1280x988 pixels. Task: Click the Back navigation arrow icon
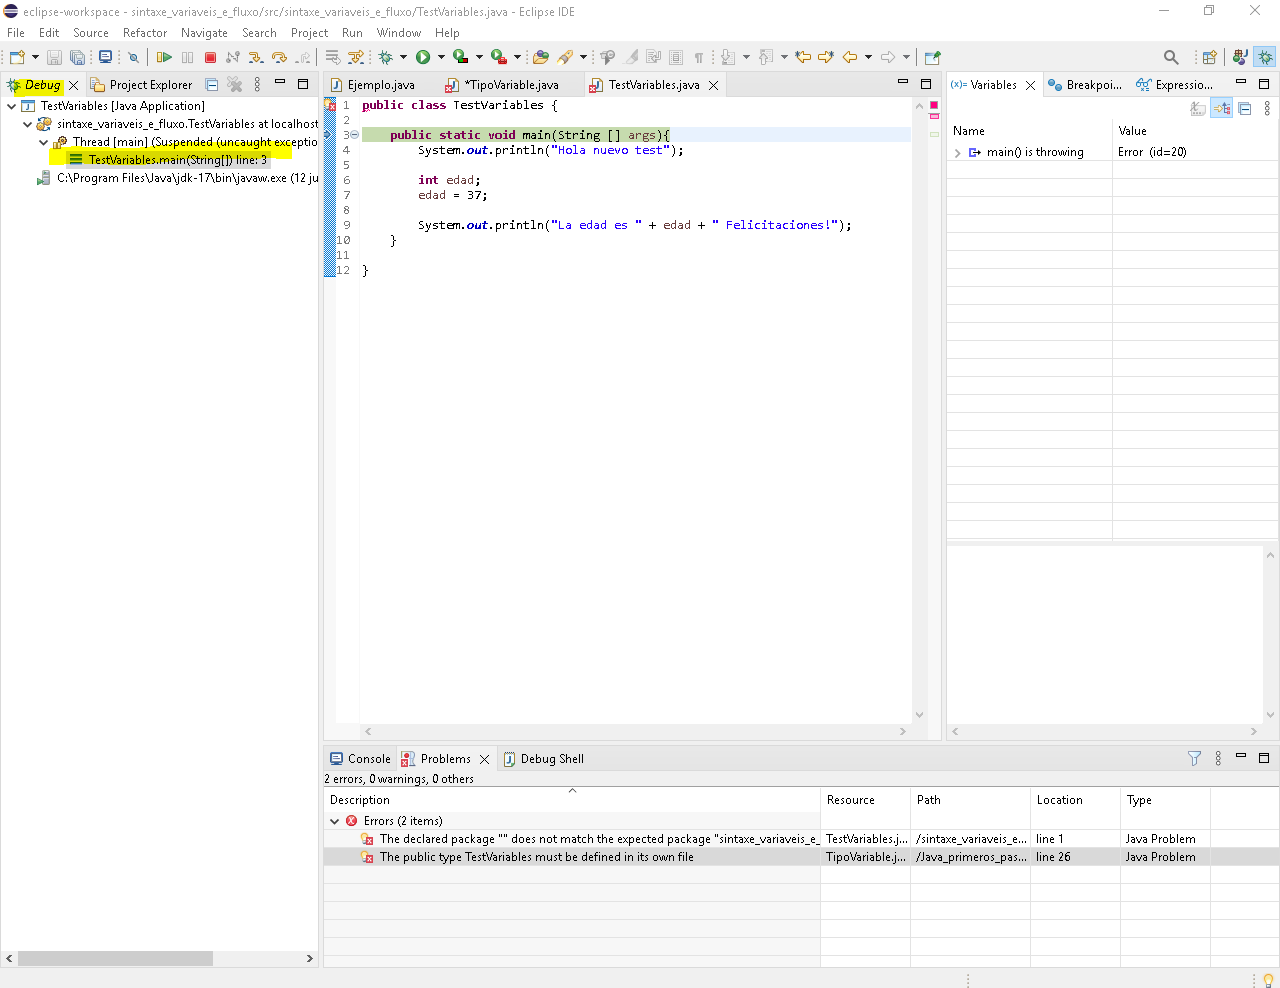[x=850, y=57]
